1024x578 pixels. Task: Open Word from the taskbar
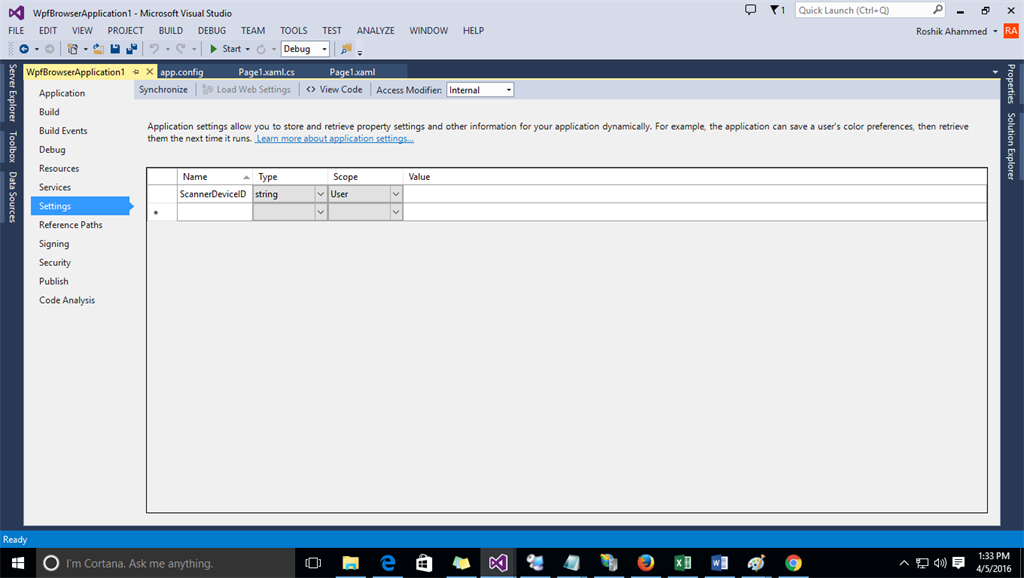tap(720, 563)
